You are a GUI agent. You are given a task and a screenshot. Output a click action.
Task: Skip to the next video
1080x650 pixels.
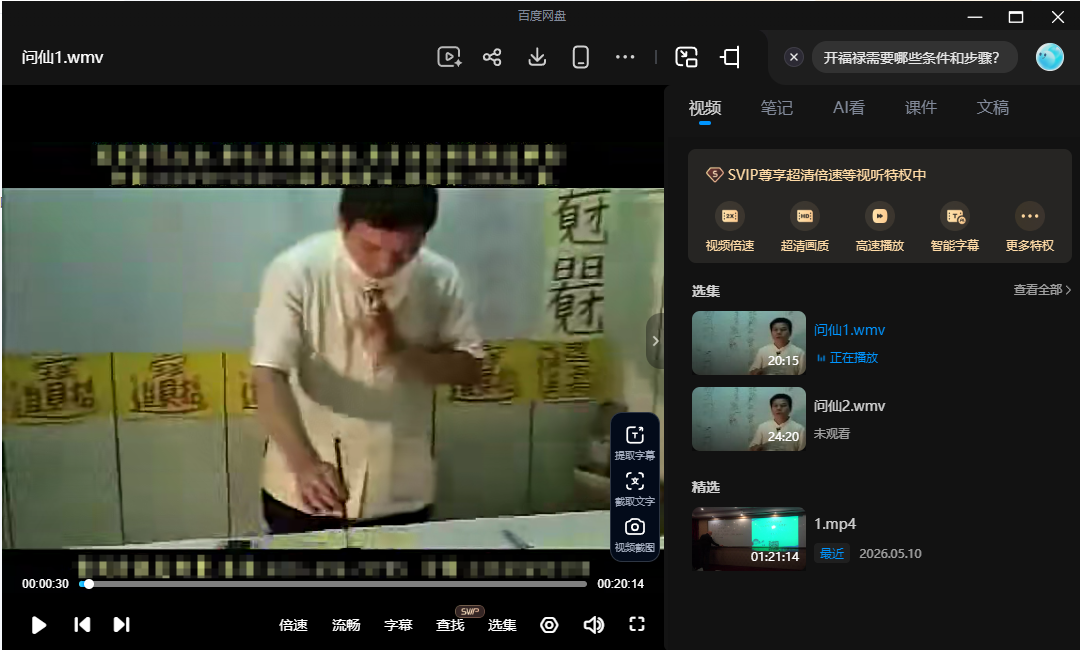point(121,625)
